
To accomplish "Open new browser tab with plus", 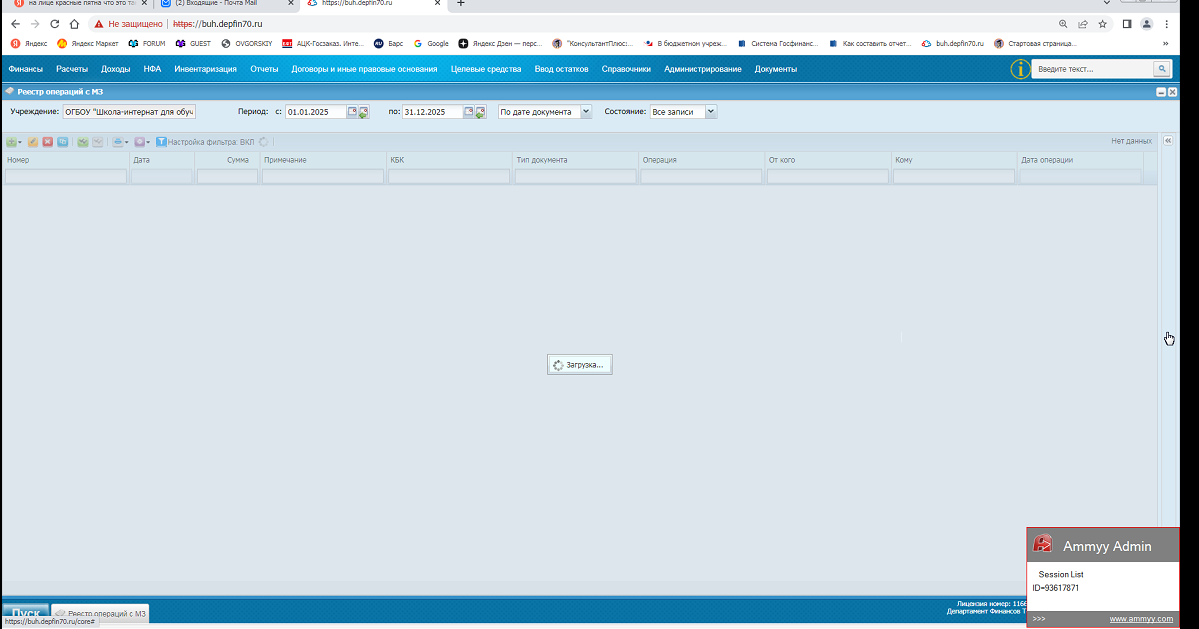I will (460, 4).
